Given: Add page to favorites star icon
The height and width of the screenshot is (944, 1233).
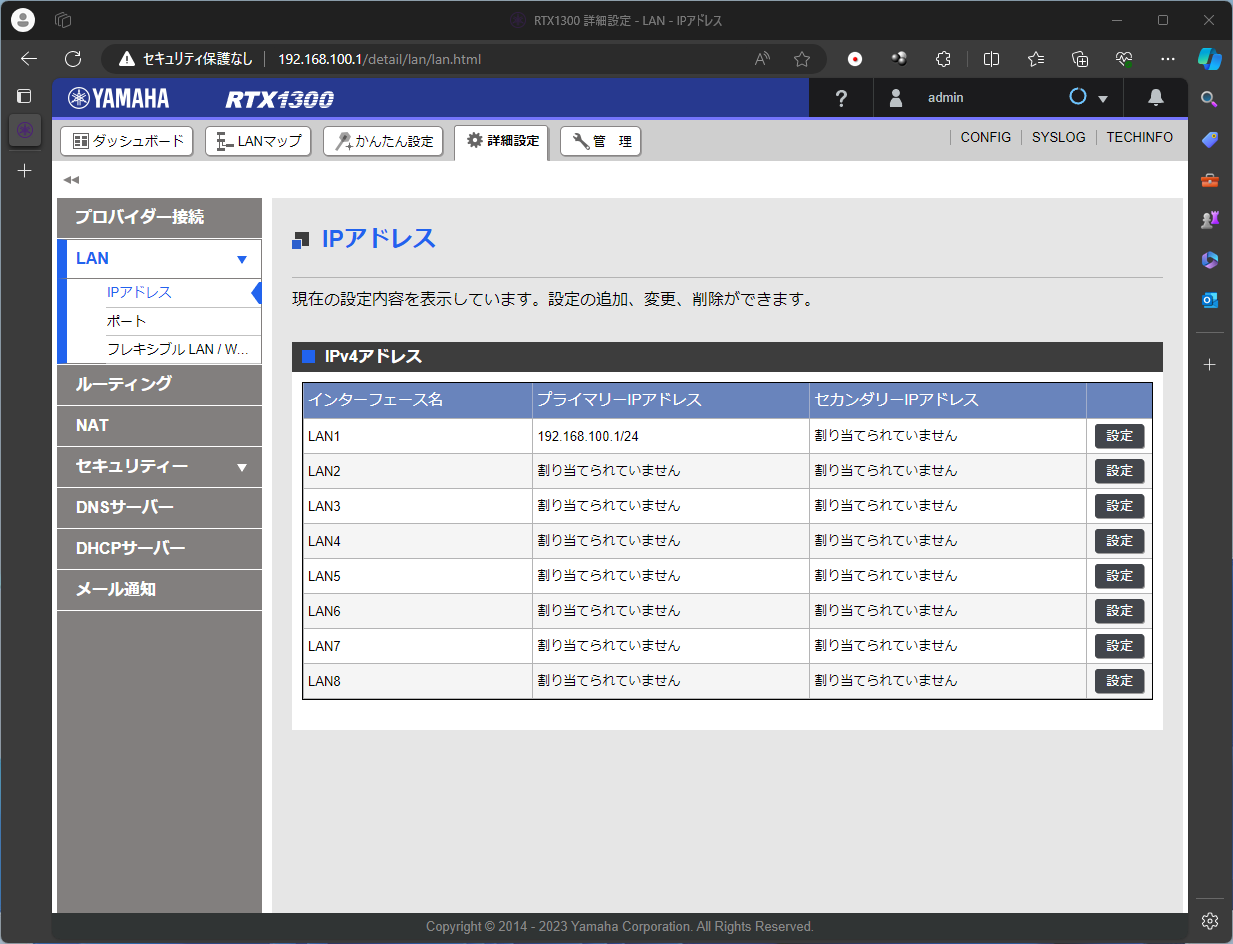Looking at the screenshot, I should 802,59.
